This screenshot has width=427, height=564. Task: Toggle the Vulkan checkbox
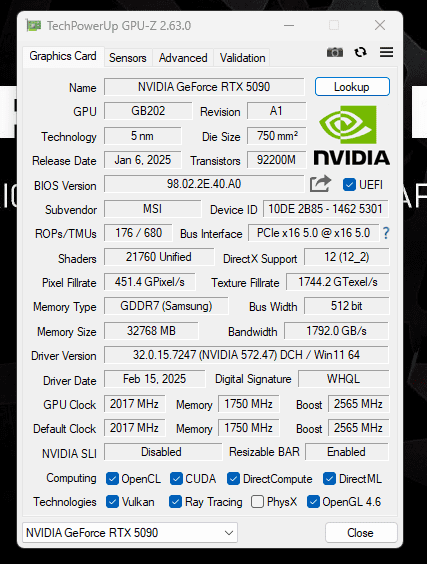pos(112,502)
